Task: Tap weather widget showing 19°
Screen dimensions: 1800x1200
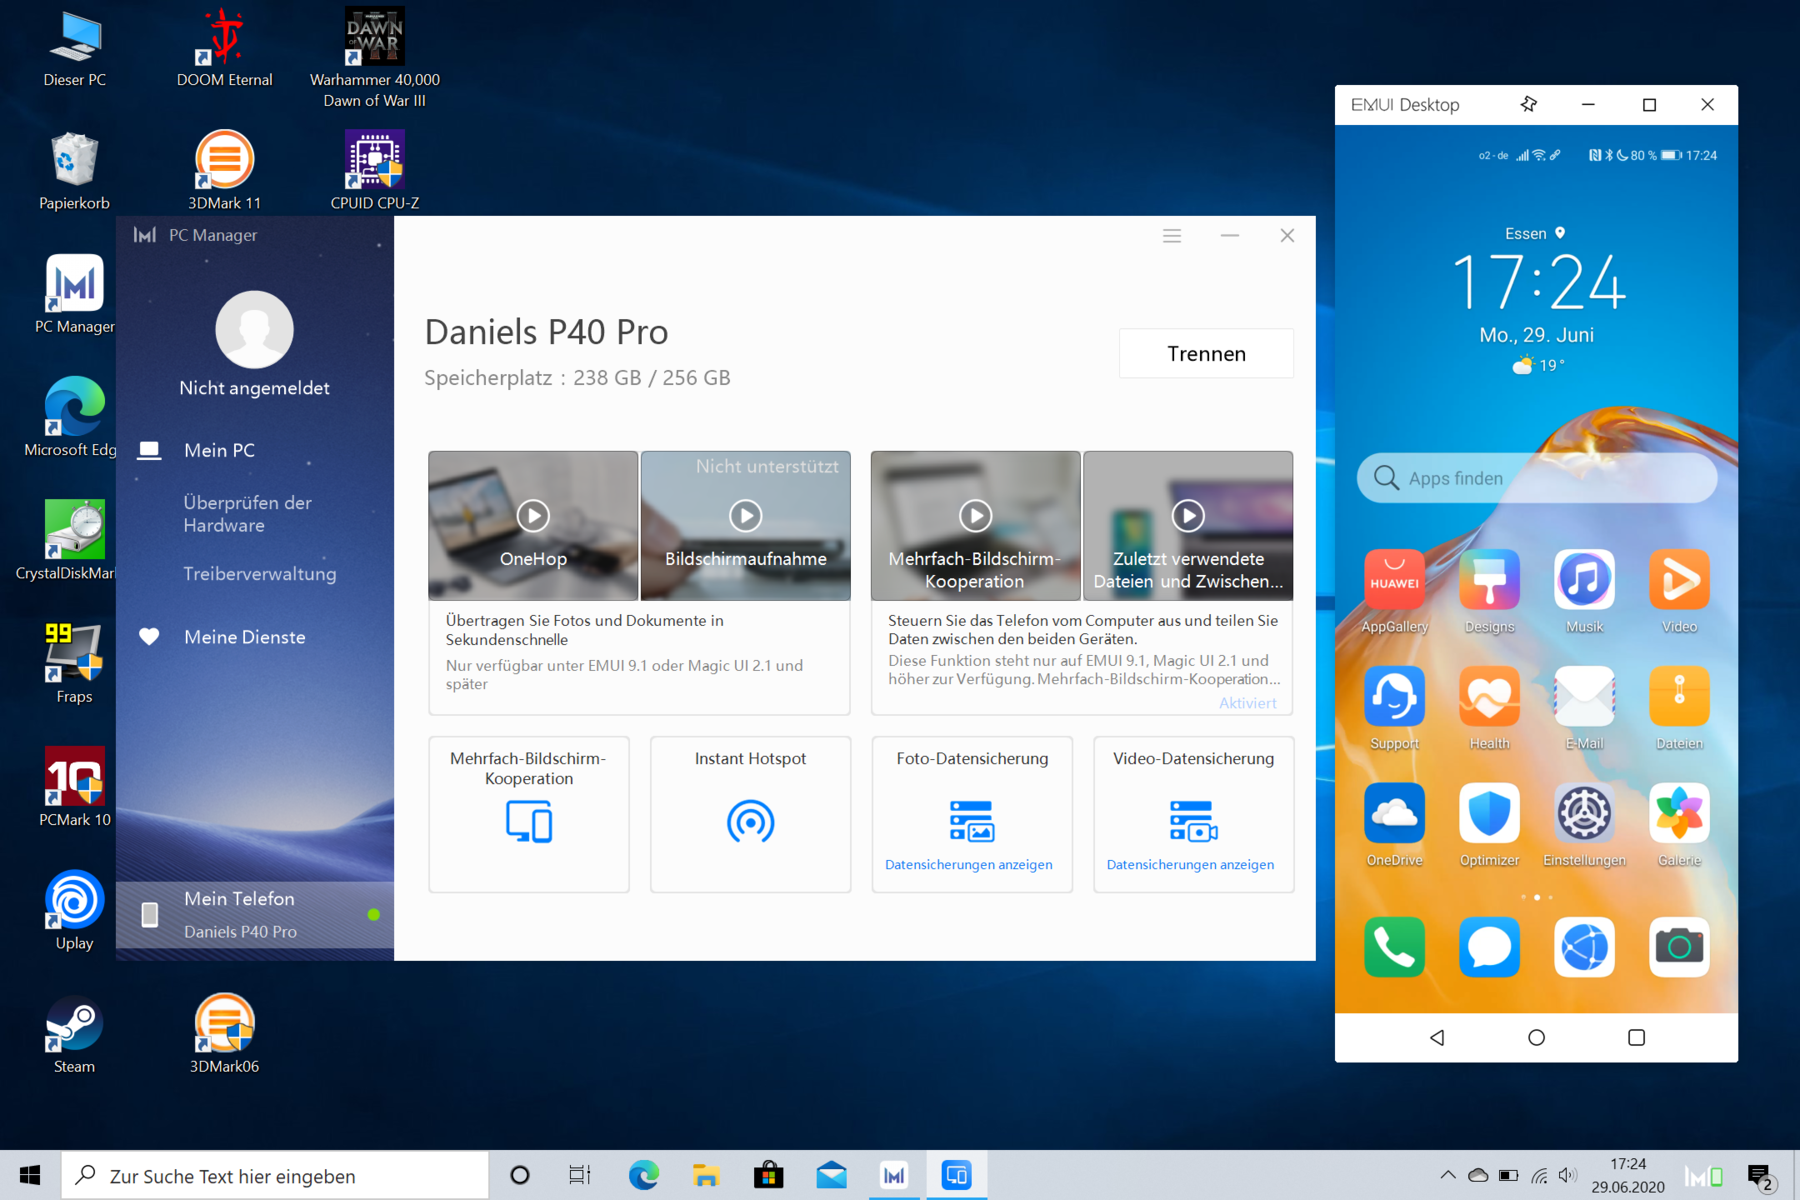Action: (1538, 365)
